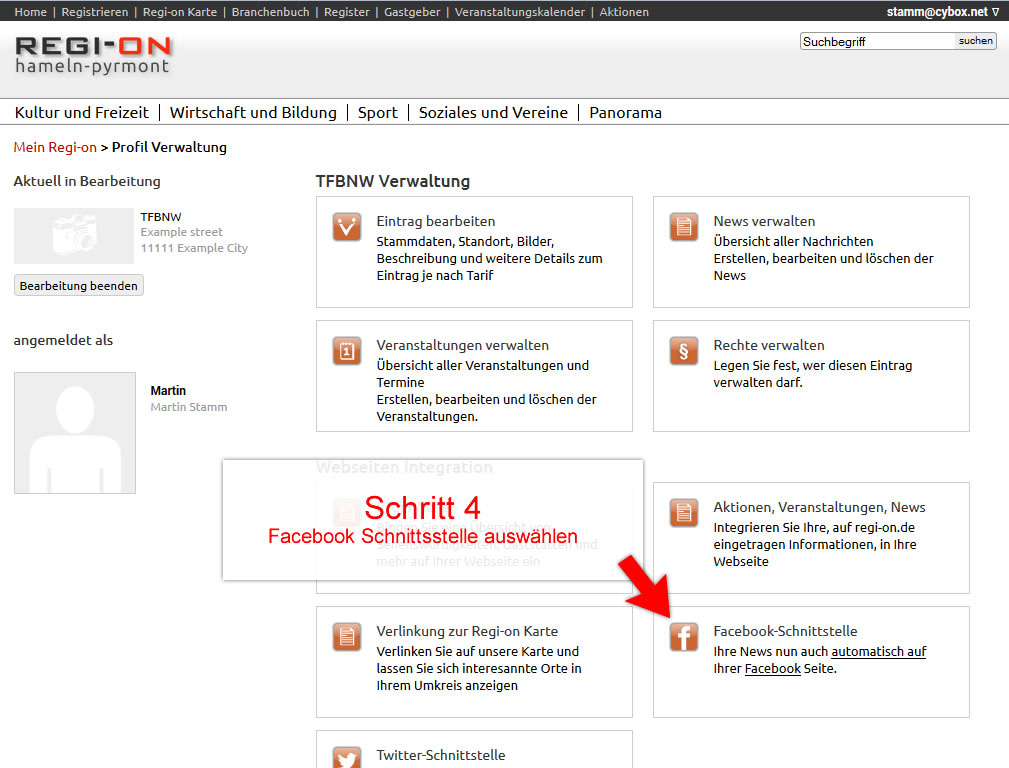Open the Kultur und Freizeit menu
Image resolution: width=1009 pixels, height=768 pixels.
coord(82,113)
